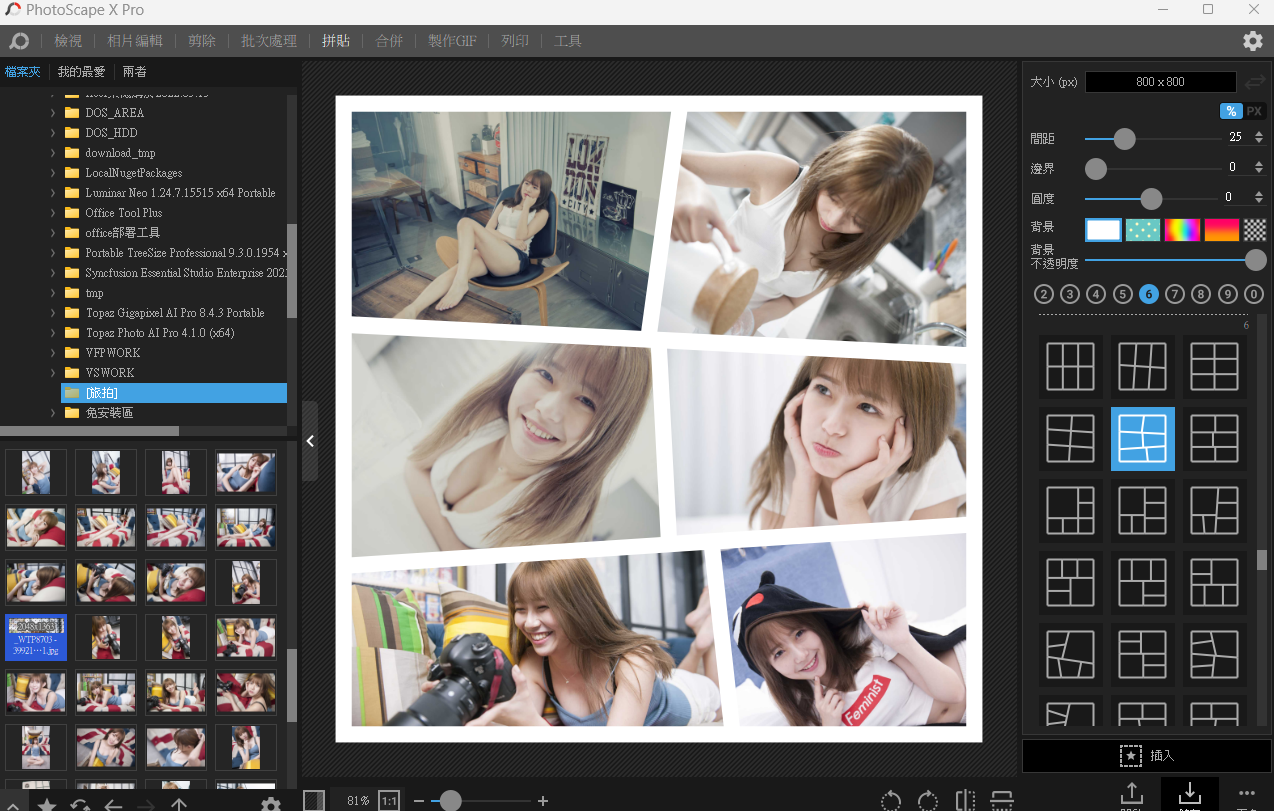The width and height of the screenshot is (1274, 811).
Task: Select the [旅拍] folder
Action: [x=174, y=393]
